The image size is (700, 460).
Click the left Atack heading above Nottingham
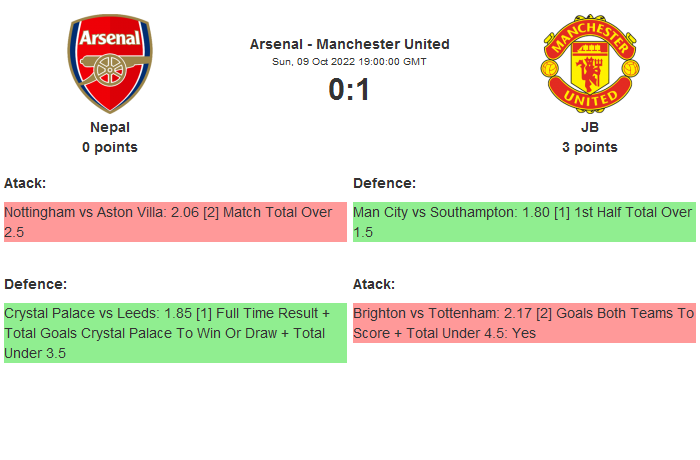click(x=25, y=183)
